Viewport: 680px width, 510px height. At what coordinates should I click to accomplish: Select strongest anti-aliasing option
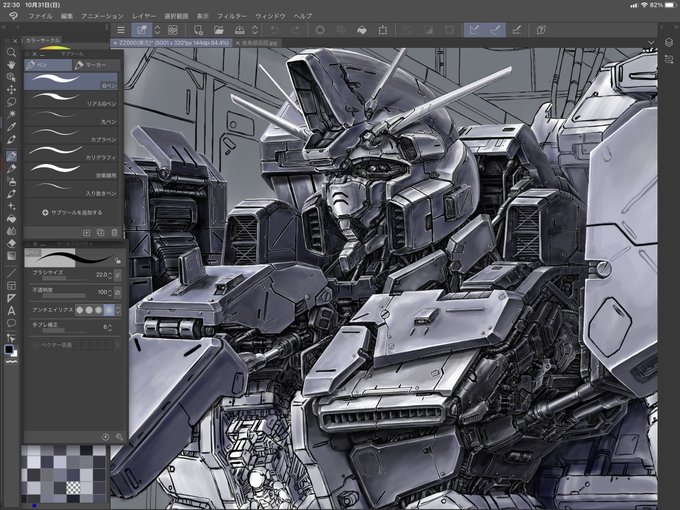tap(108, 310)
